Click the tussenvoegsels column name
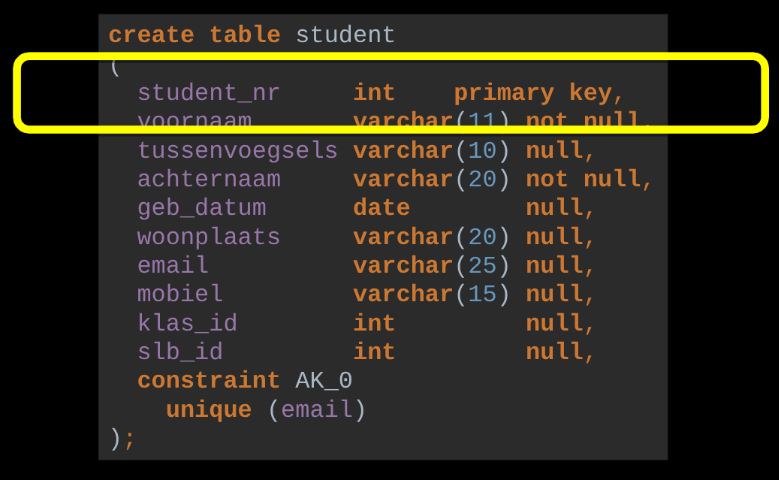The image size is (779, 480). click(237, 151)
